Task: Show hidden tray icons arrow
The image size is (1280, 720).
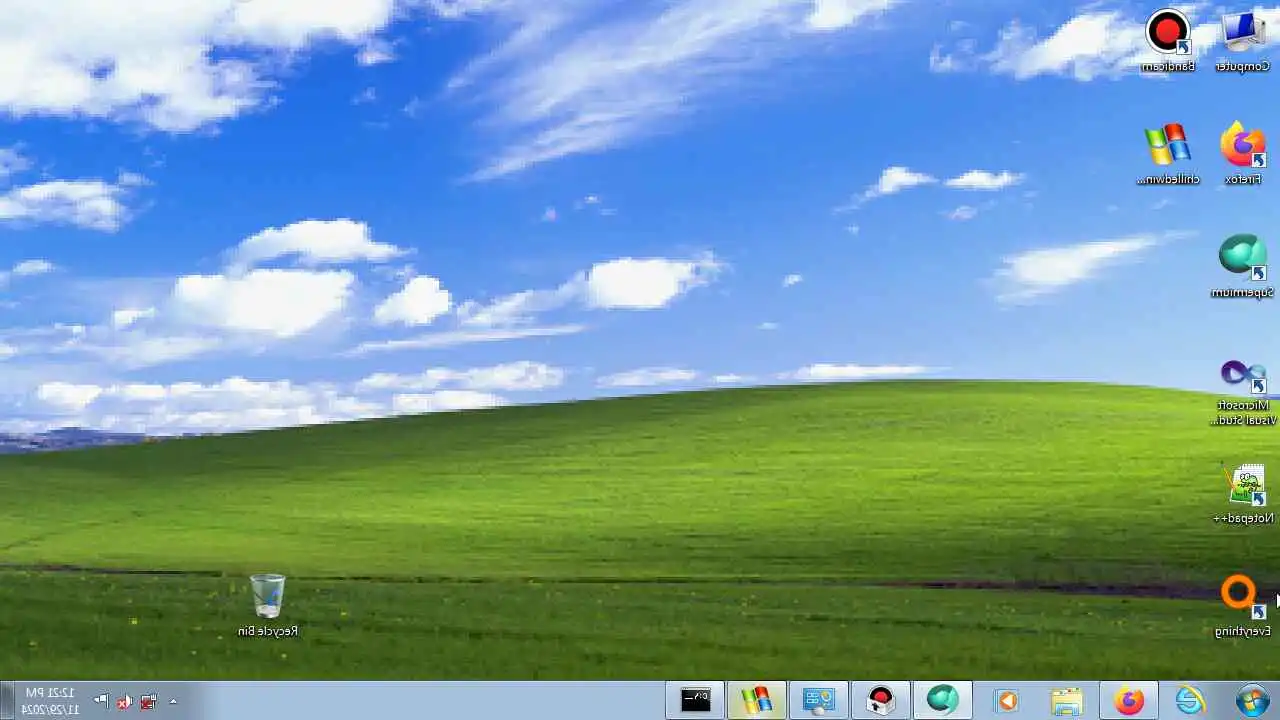Action: point(173,701)
